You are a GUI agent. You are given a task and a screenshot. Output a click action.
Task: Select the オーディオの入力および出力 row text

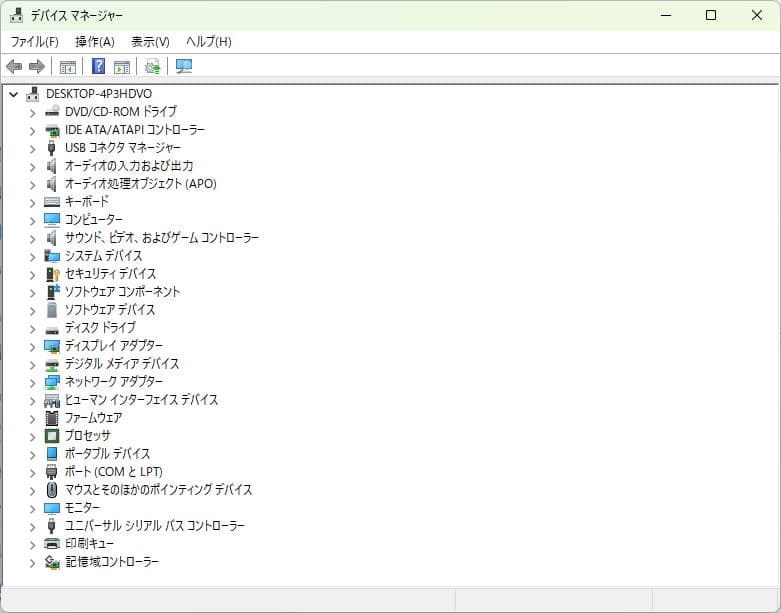coord(129,165)
